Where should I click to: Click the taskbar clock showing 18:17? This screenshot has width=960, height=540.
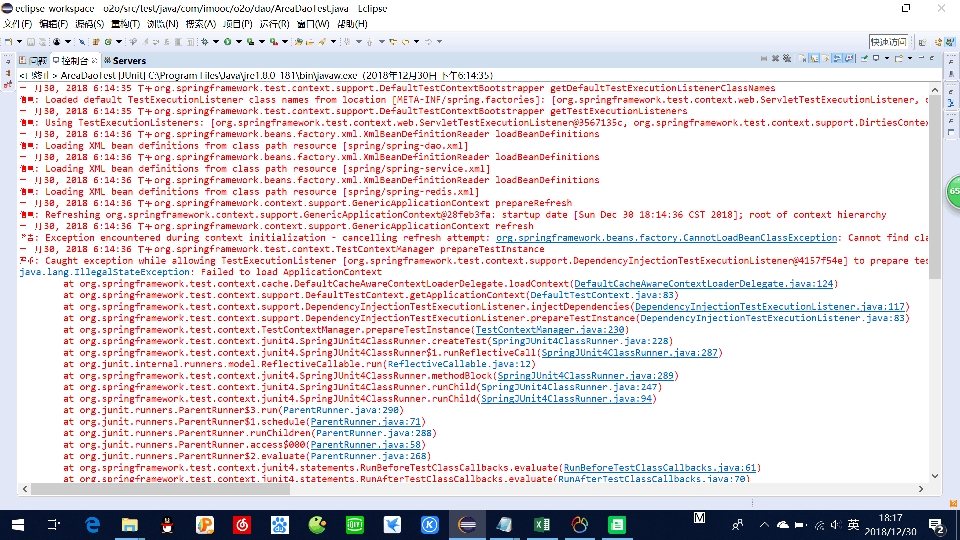(890, 525)
